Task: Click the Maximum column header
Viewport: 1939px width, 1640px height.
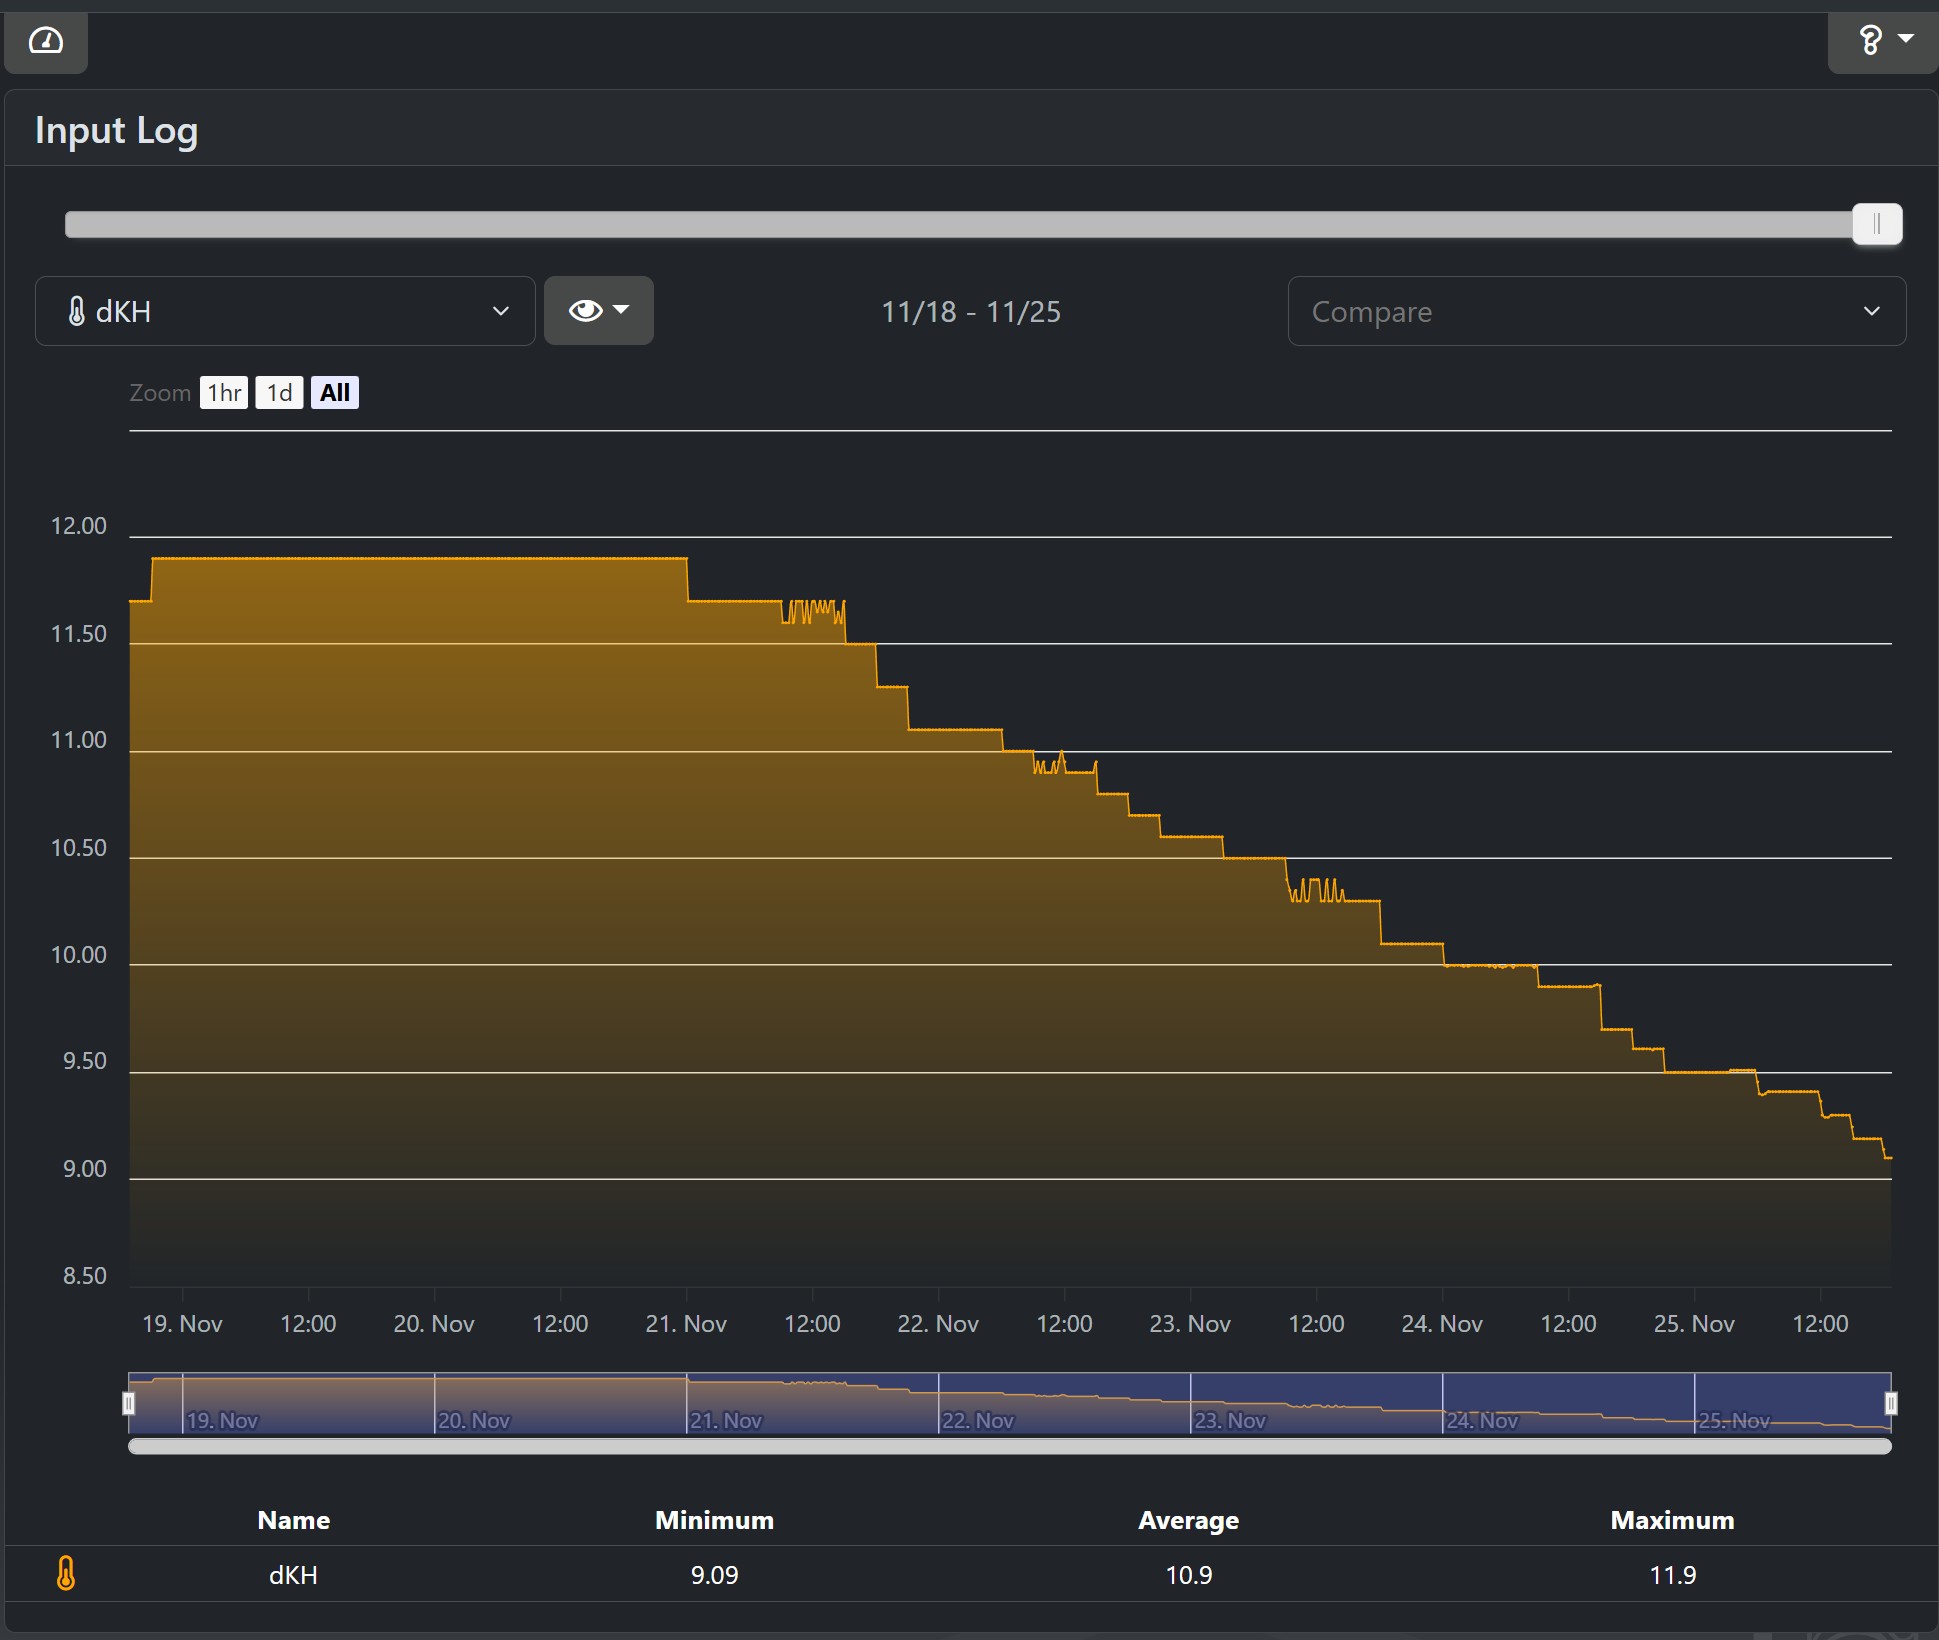Action: click(1672, 1520)
